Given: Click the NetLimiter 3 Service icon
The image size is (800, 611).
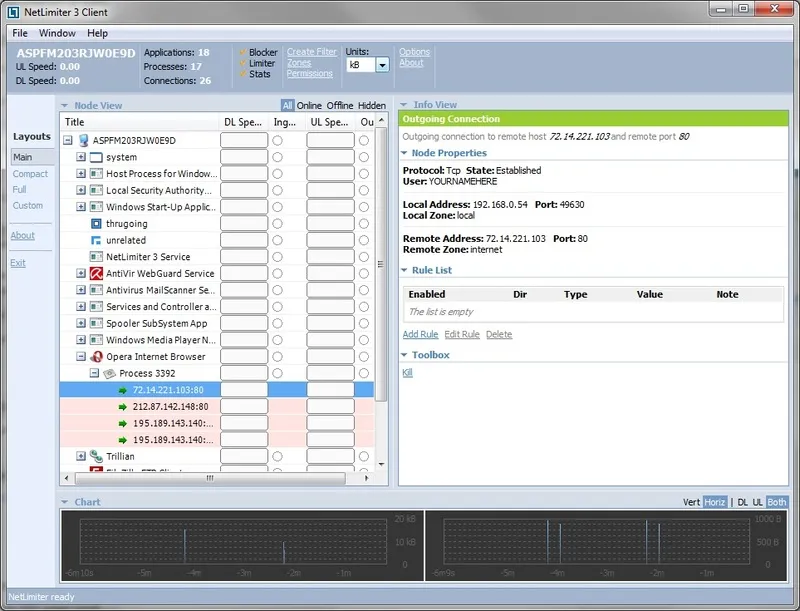Looking at the screenshot, I should click(x=96, y=257).
